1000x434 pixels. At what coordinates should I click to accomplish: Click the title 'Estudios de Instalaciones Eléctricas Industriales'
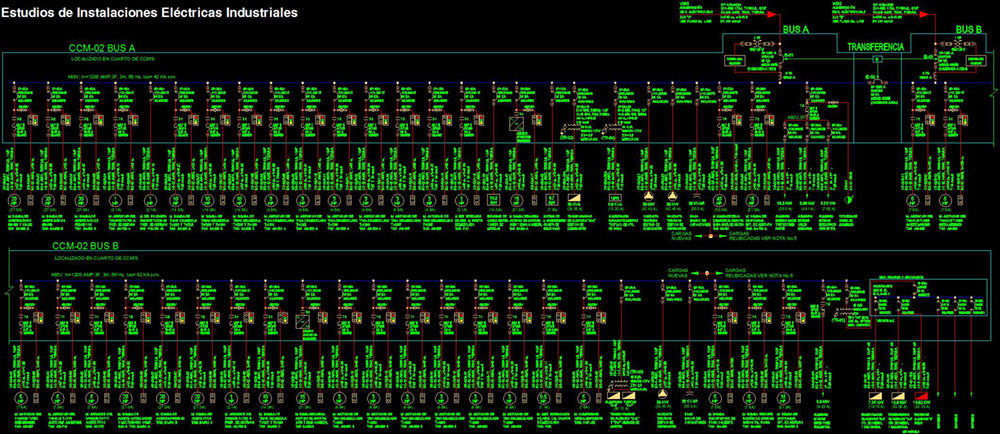click(x=151, y=12)
